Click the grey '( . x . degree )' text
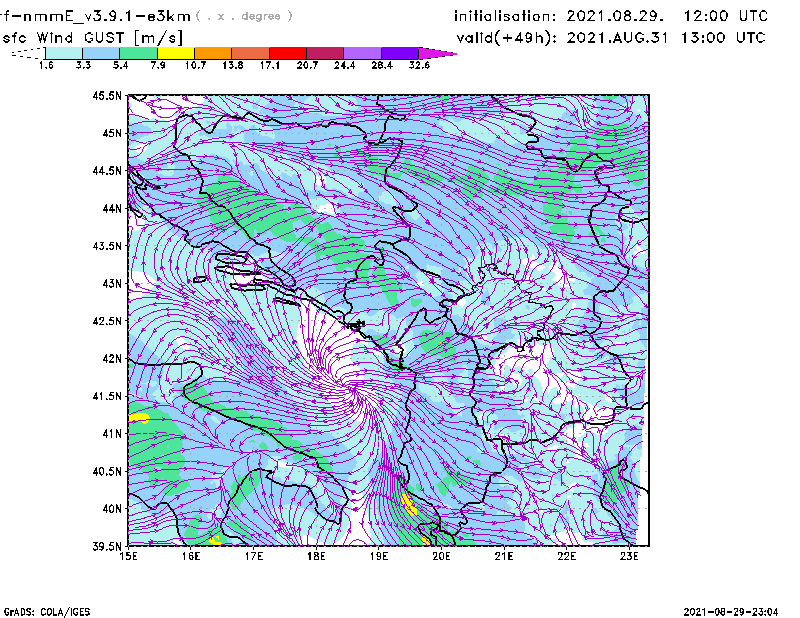 click(244, 16)
